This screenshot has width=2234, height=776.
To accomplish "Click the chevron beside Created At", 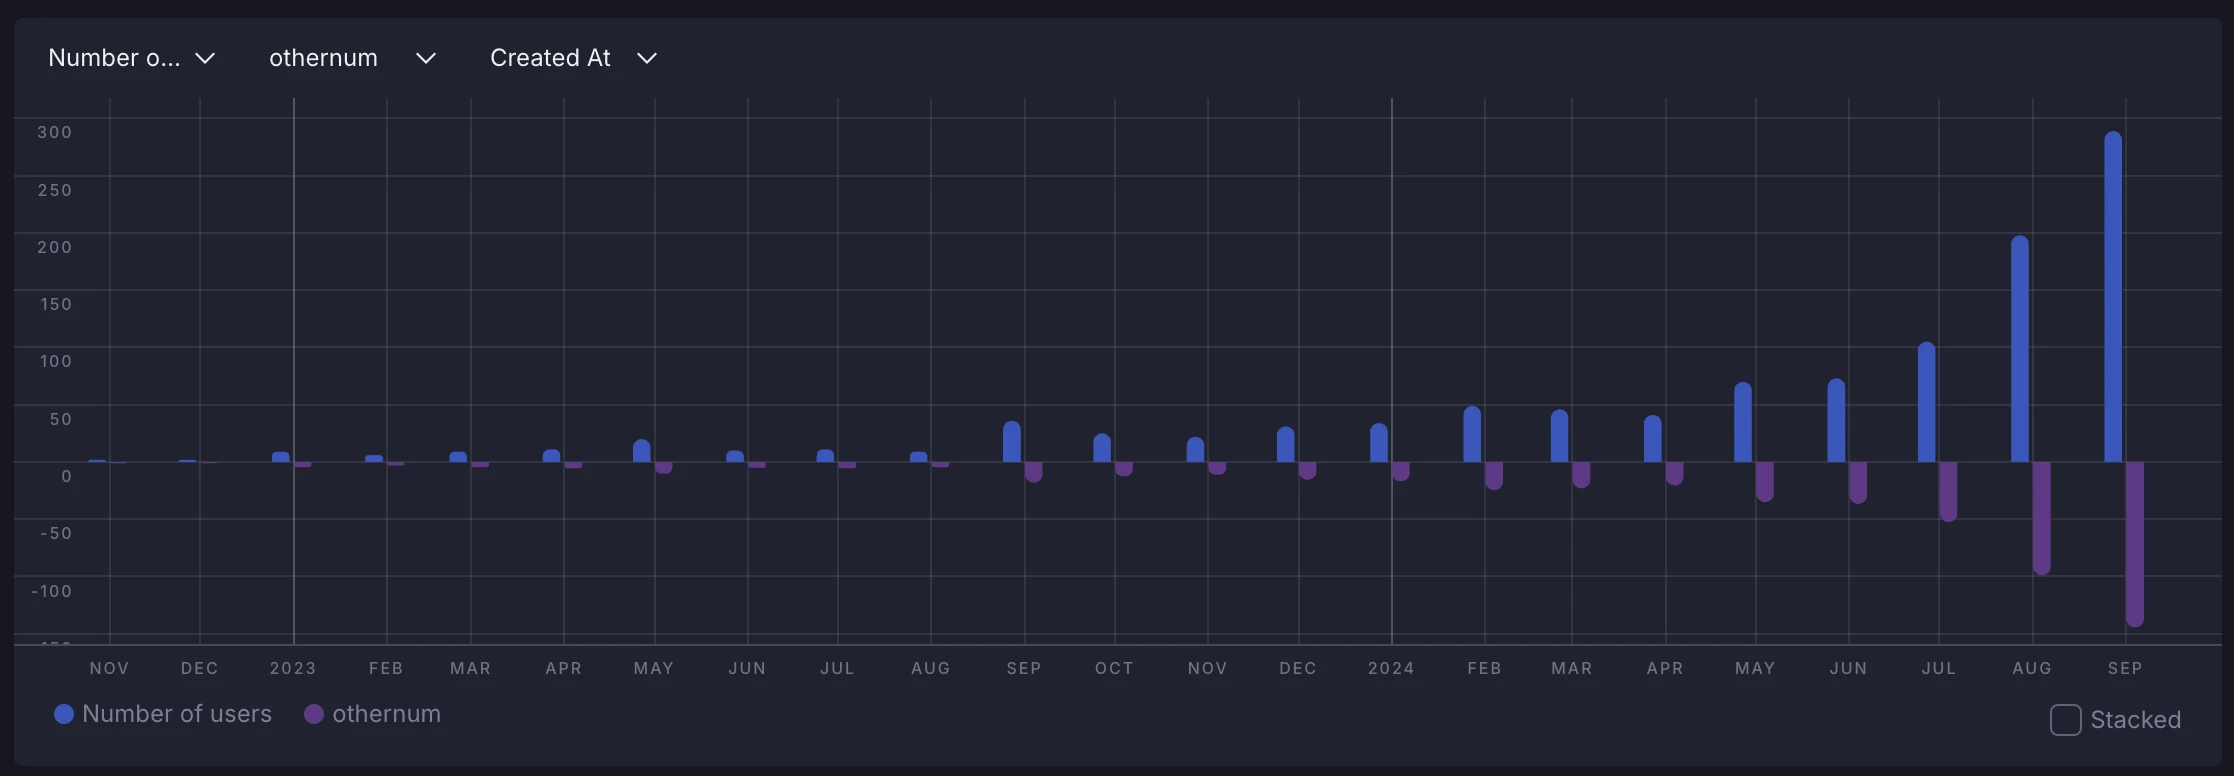I will [647, 59].
